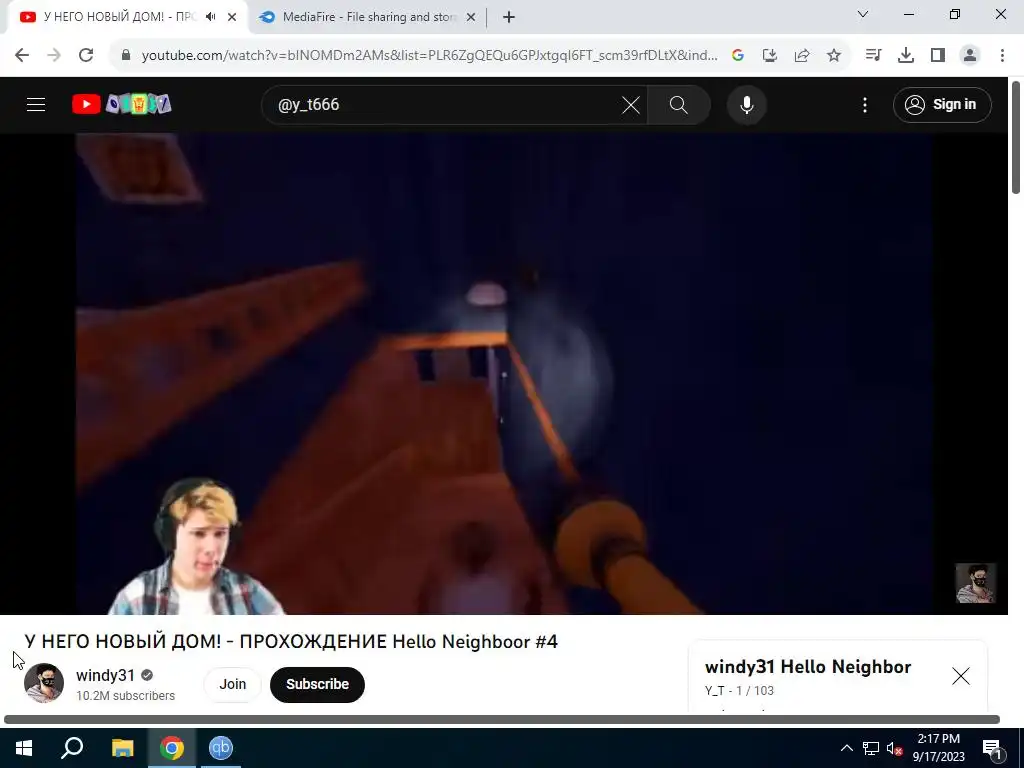Open the notification center icon
Image resolution: width=1024 pixels, height=768 pixels.
pos(991,748)
